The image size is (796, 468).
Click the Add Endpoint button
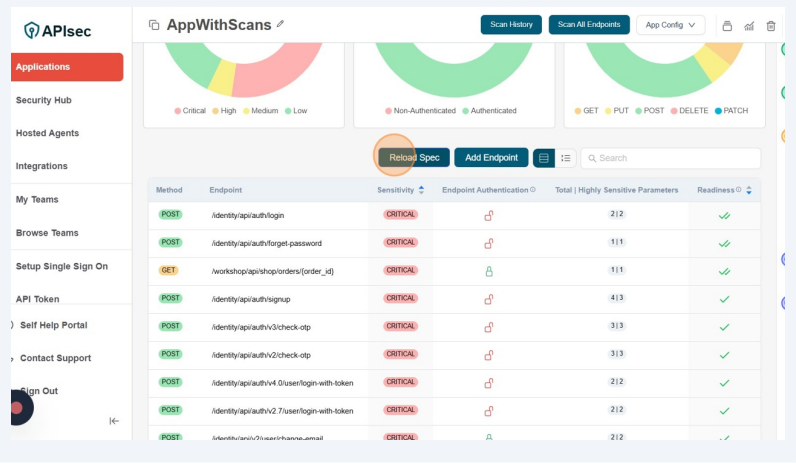click(x=491, y=158)
